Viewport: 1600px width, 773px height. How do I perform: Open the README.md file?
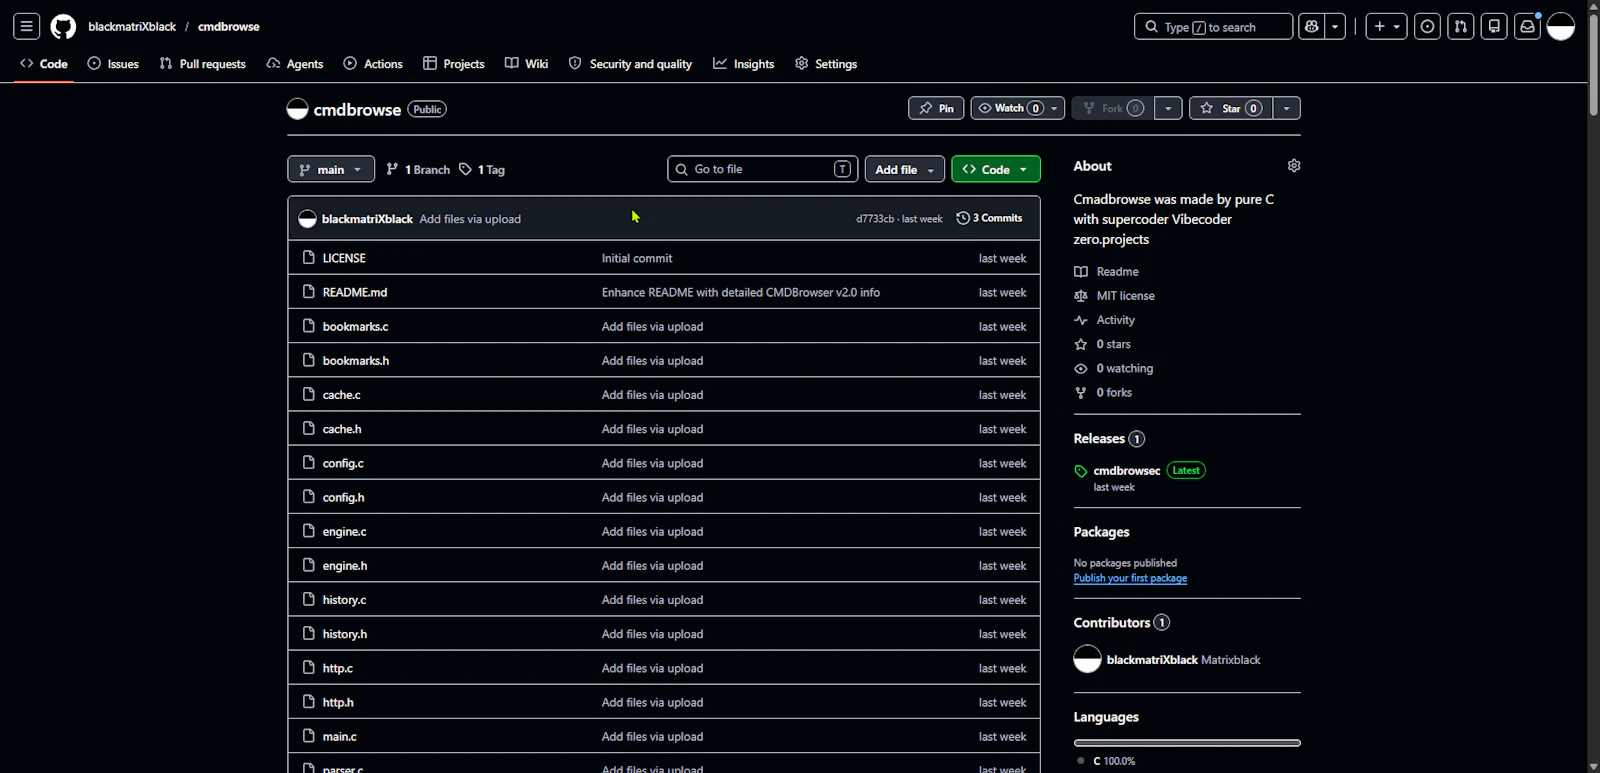355,293
